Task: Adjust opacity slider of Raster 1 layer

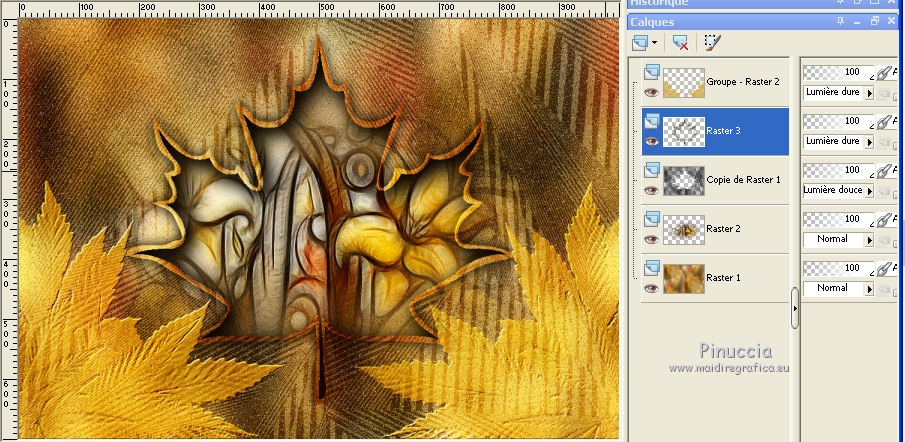Action: tap(839, 268)
